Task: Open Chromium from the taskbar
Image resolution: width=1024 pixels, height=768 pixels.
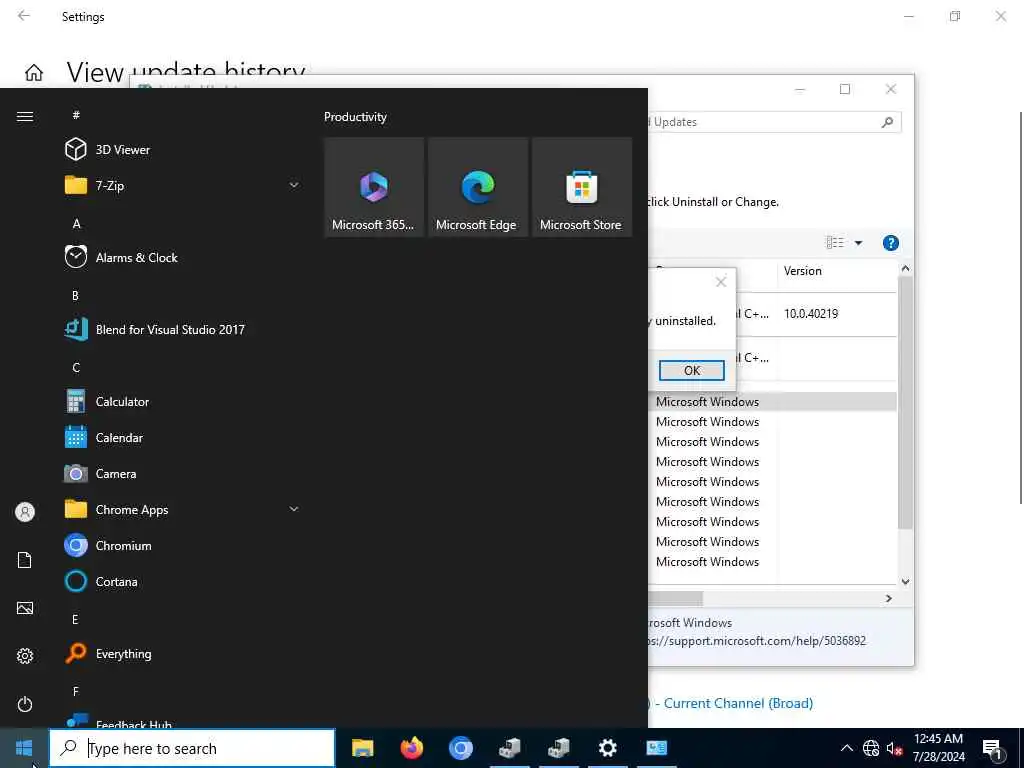Action: [460, 748]
